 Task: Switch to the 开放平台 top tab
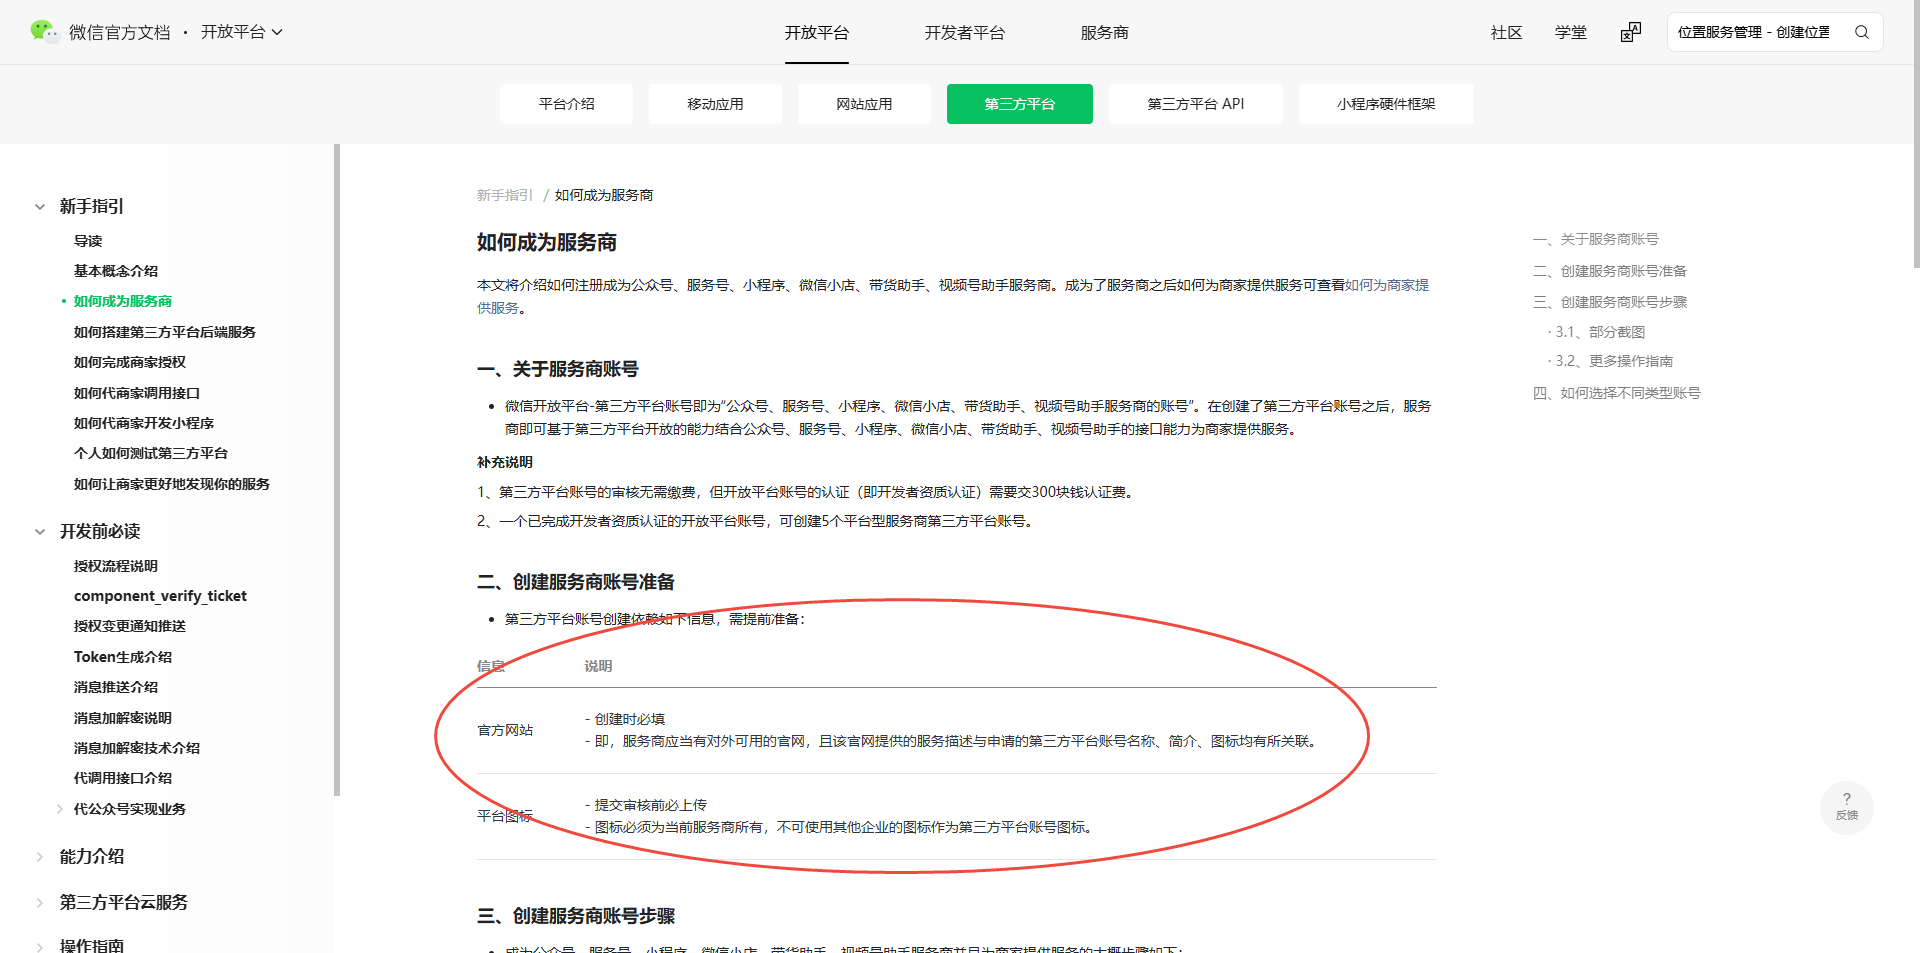(816, 33)
